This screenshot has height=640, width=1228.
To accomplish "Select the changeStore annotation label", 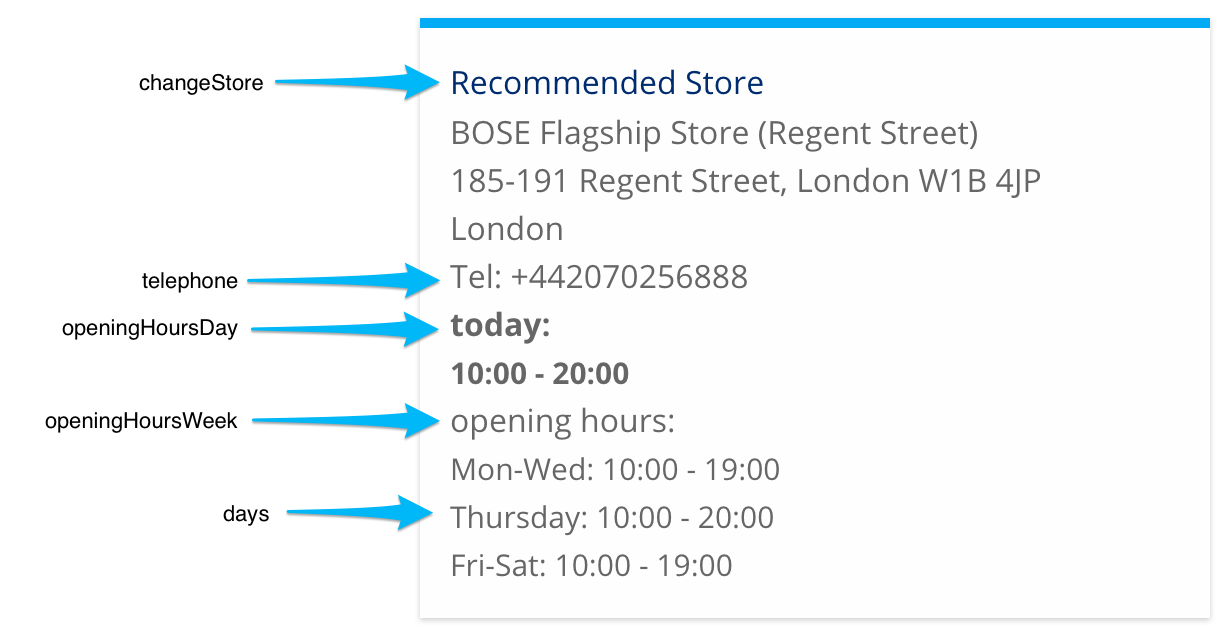I will [201, 84].
